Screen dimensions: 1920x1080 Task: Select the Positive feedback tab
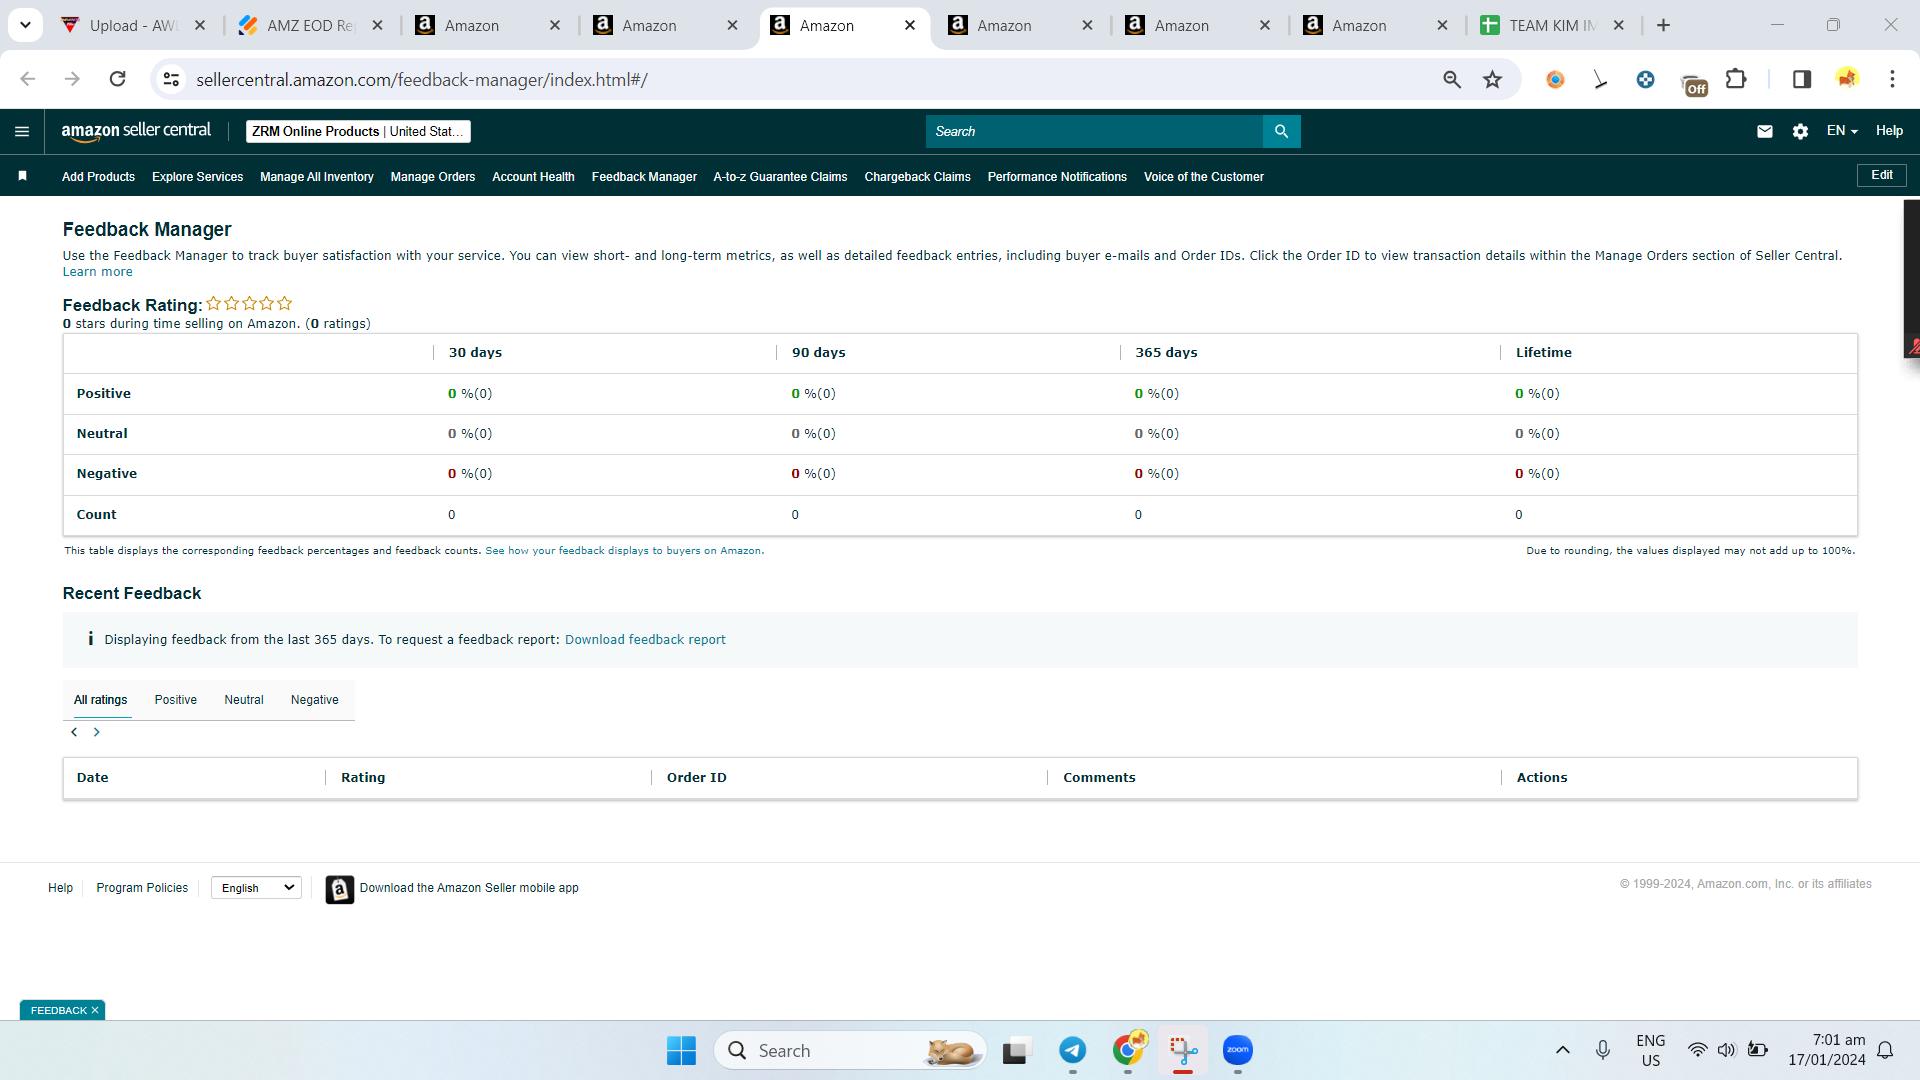click(176, 700)
